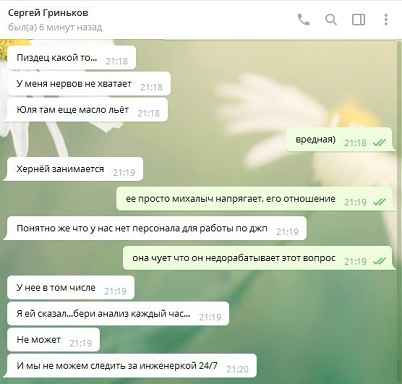402x384 pixels.
Task: Click the chat scrollbar on right edge
Action: [x=399, y=211]
